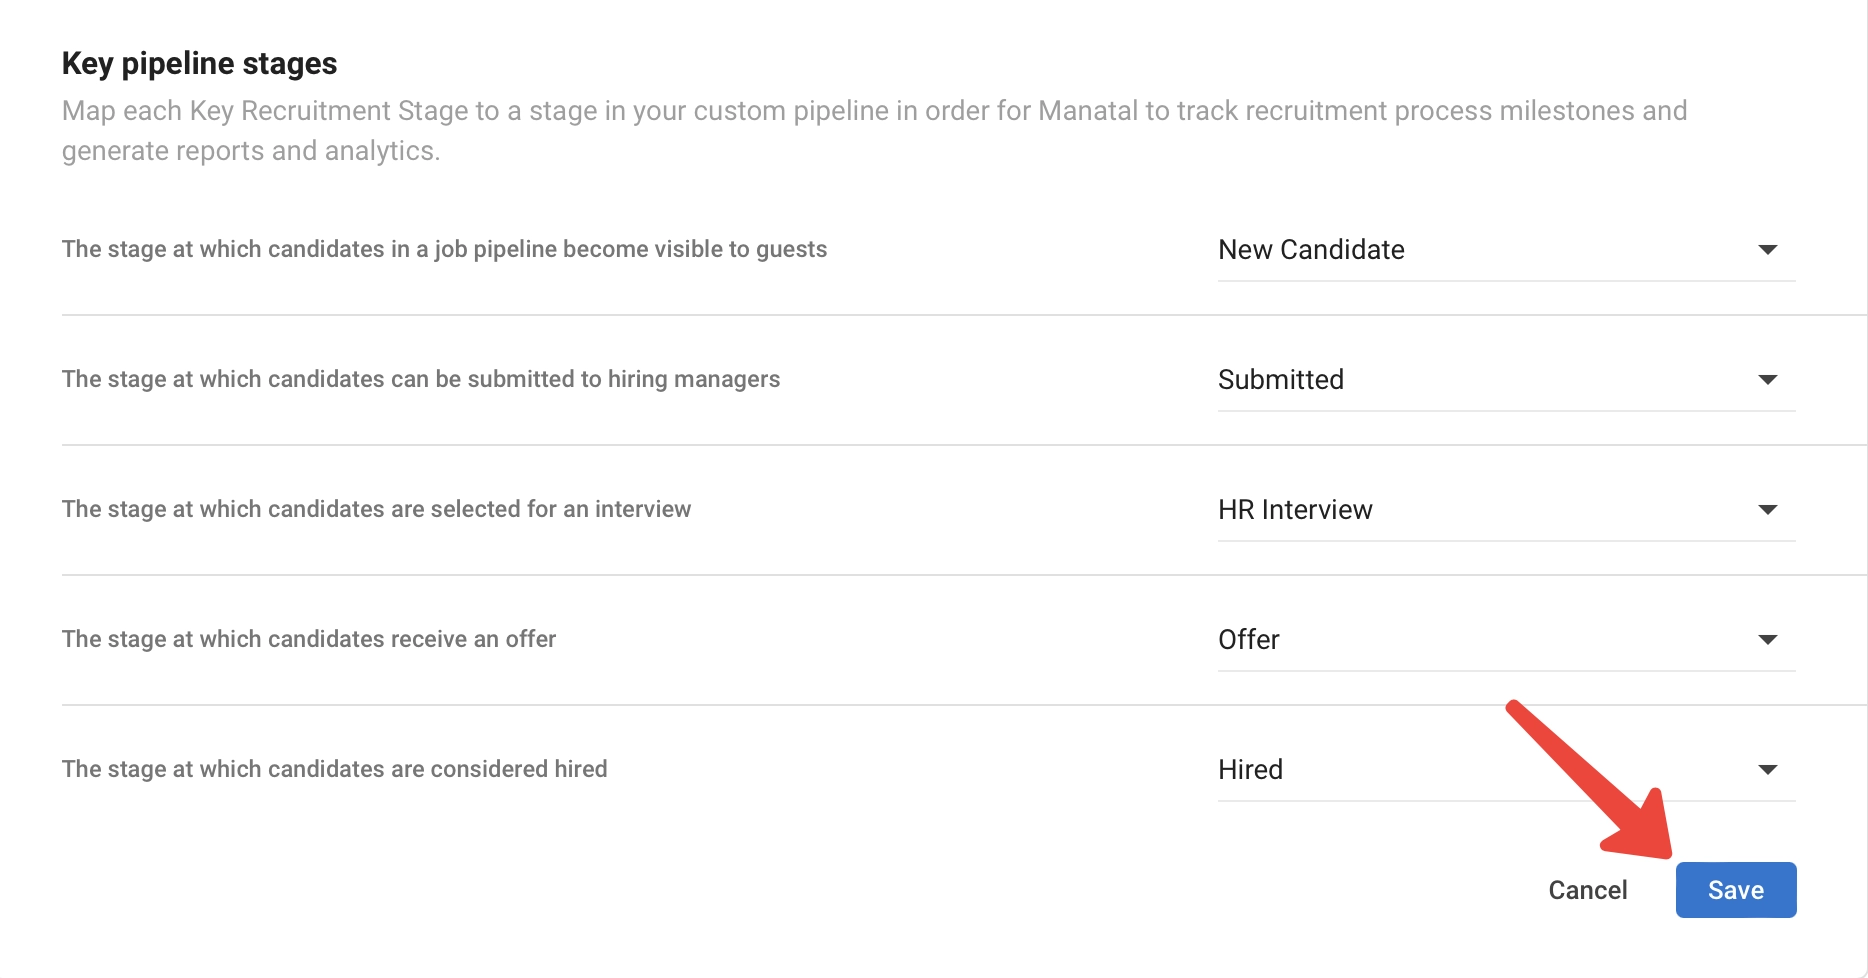Expand the Submitted dropdown arrow
Image resolution: width=1868 pixels, height=978 pixels.
tap(1767, 380)
